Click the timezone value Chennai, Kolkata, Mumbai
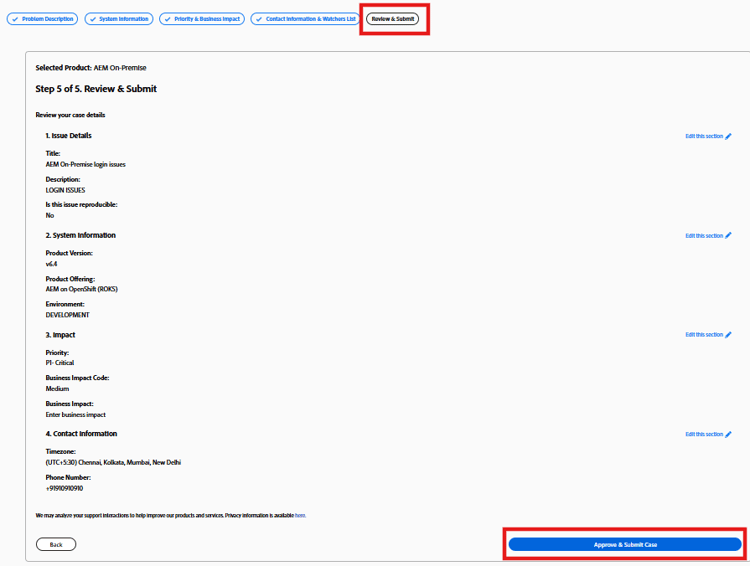The width and height of the screenshot is (750, 566). click(113, 463)
